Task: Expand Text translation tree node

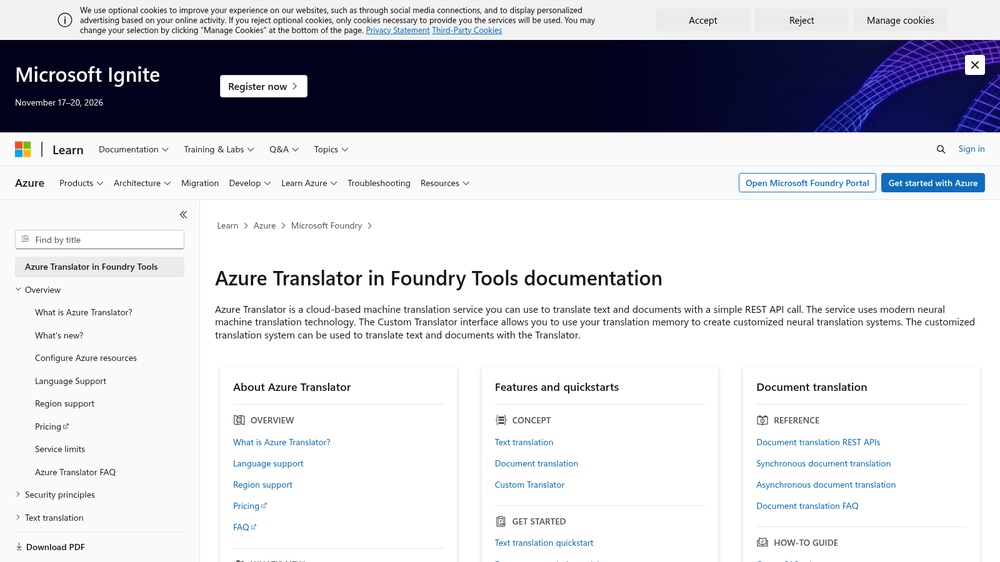Action: pyautogui.click(x=18, y=517)
